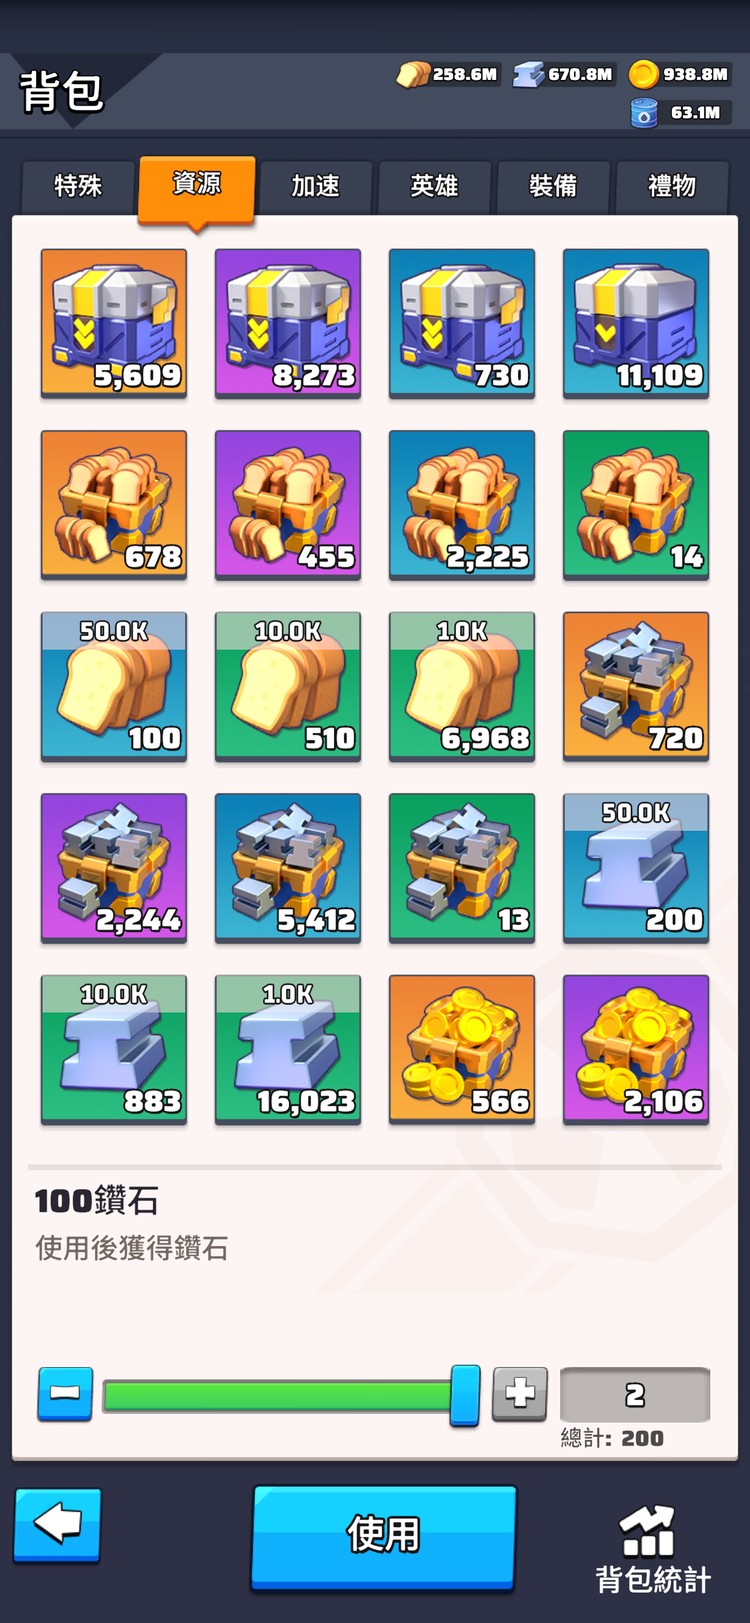Select the orange chest with 5,609 count
The image size is (750, 1623).
click(x=114, y=323)
